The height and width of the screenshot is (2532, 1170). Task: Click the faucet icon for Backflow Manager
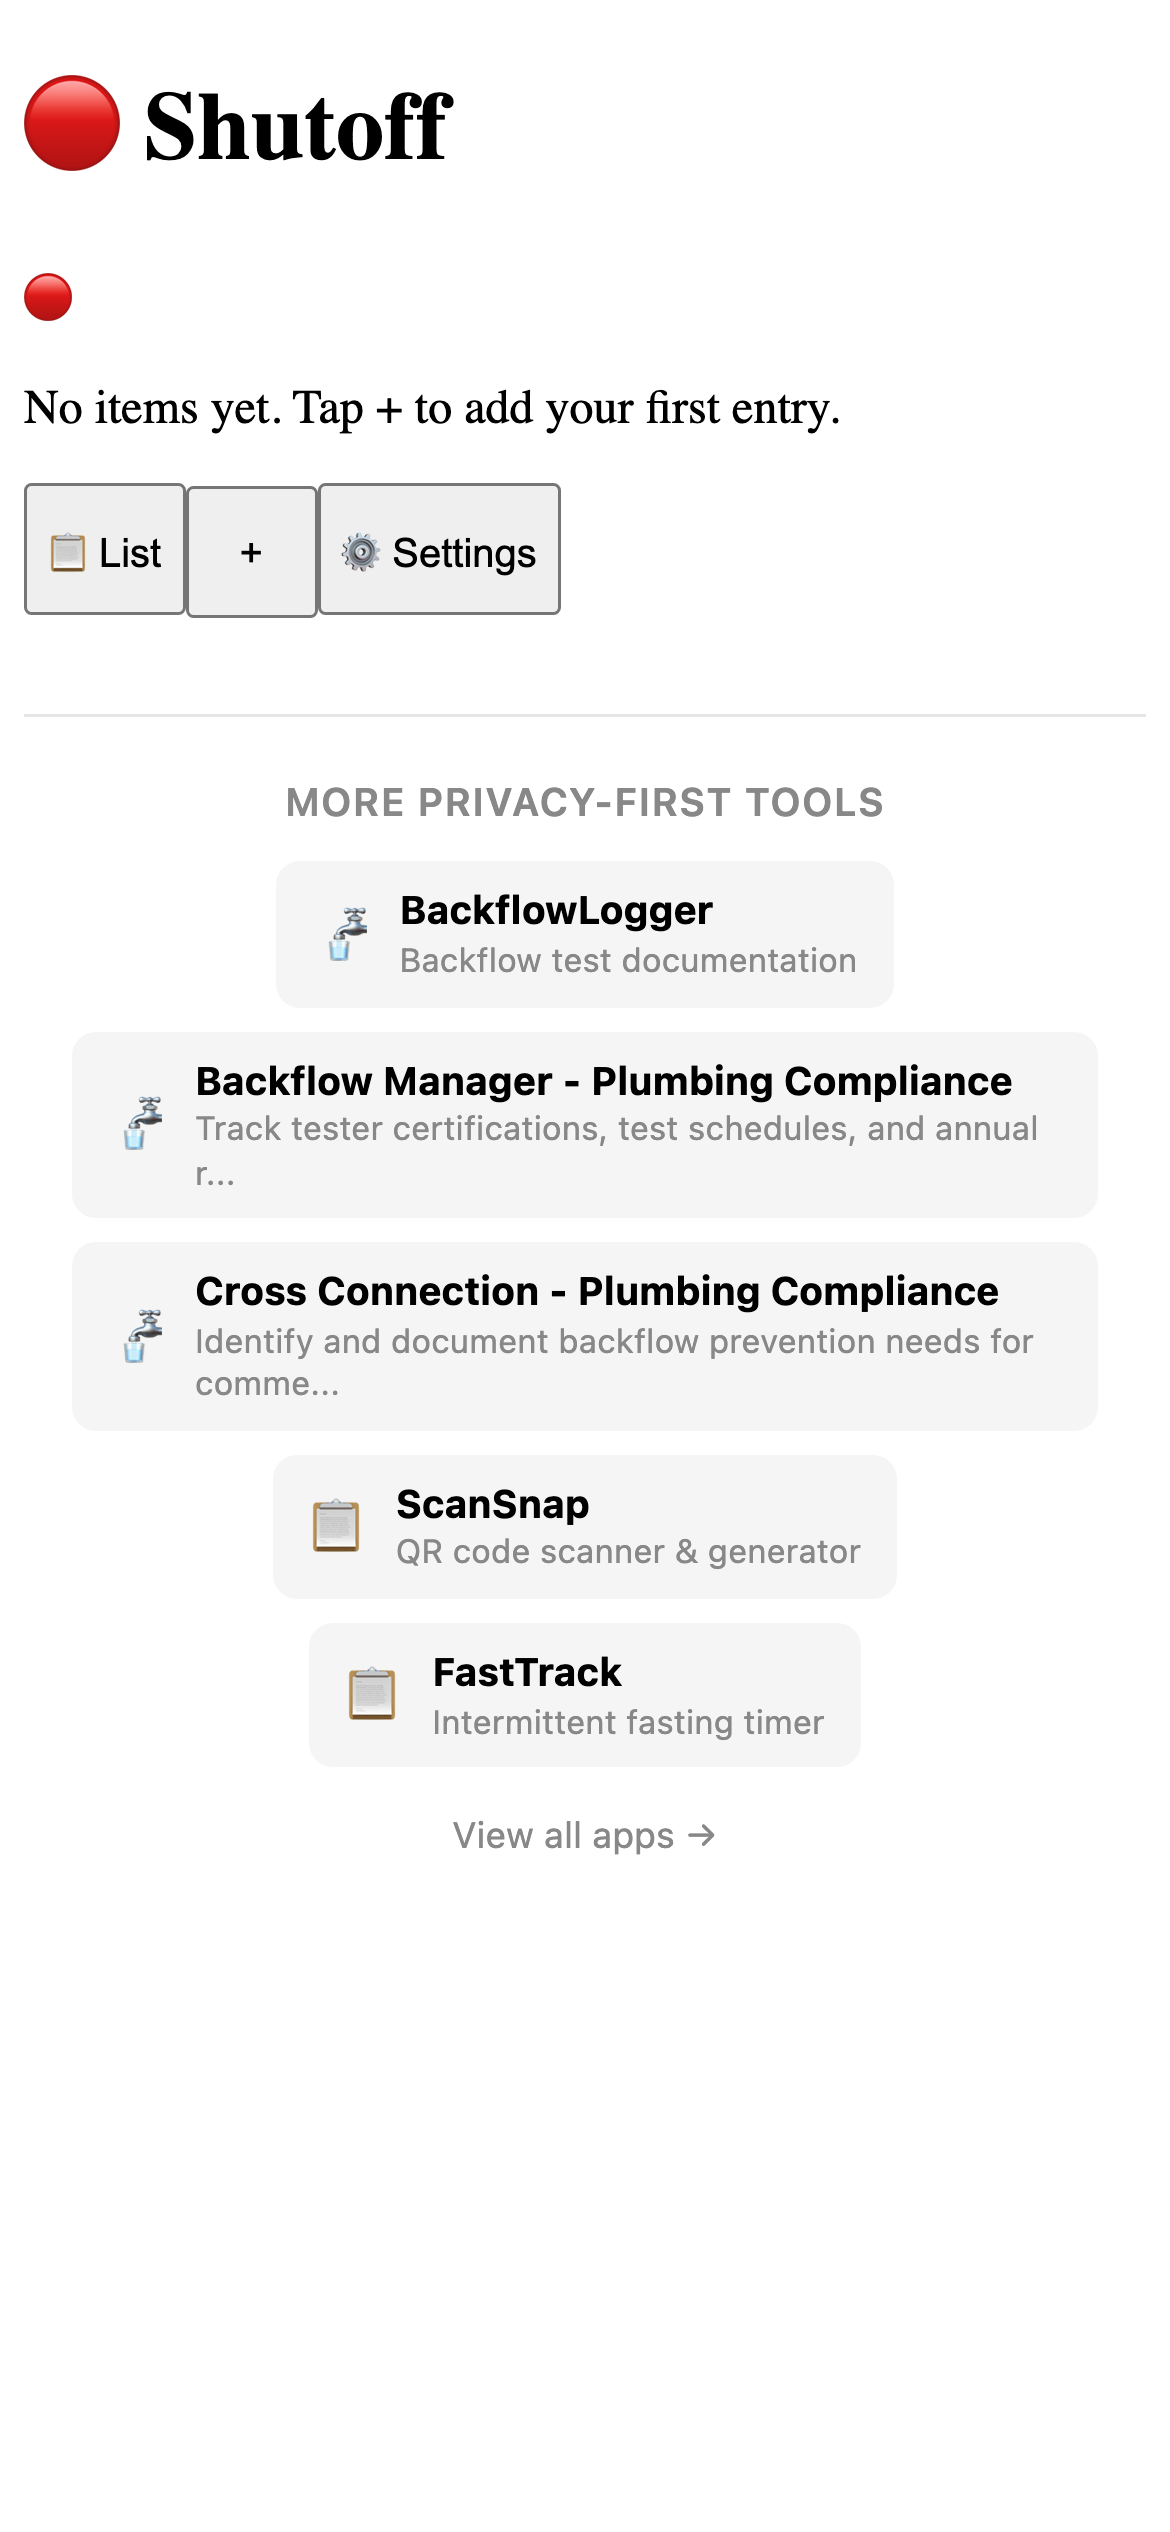coord(142,1124)
